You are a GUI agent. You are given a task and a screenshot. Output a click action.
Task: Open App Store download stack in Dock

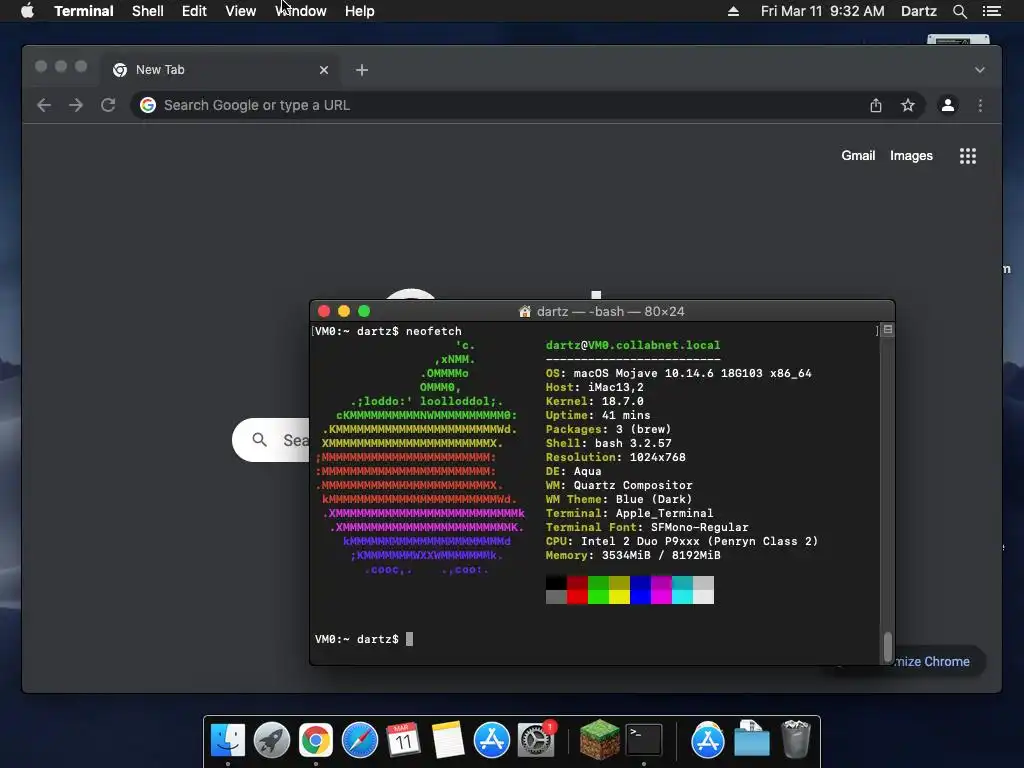[707, 740]
